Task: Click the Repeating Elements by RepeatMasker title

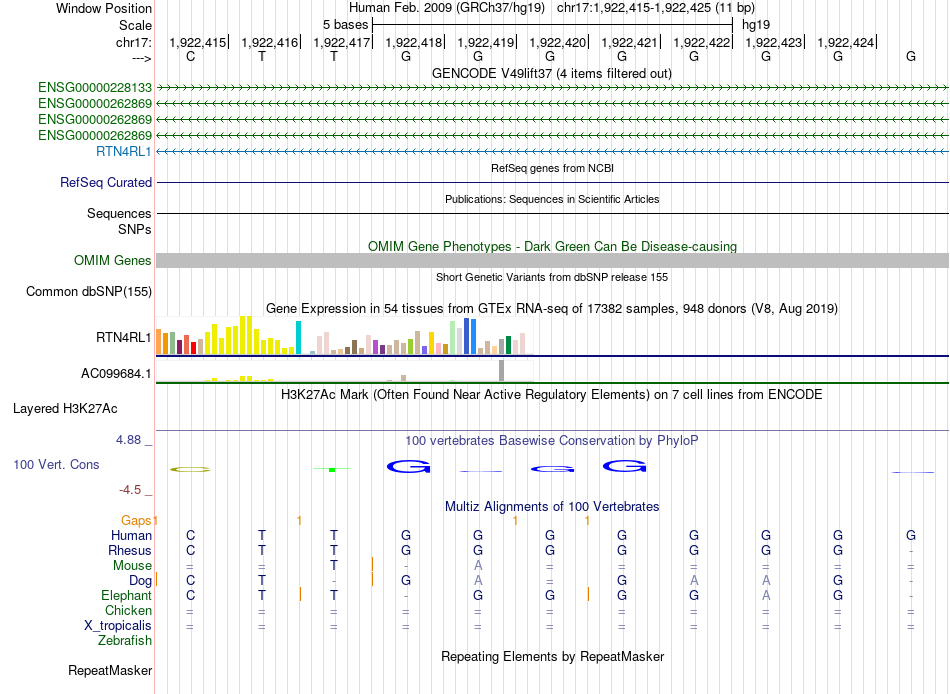Action: tap(553, 656)
